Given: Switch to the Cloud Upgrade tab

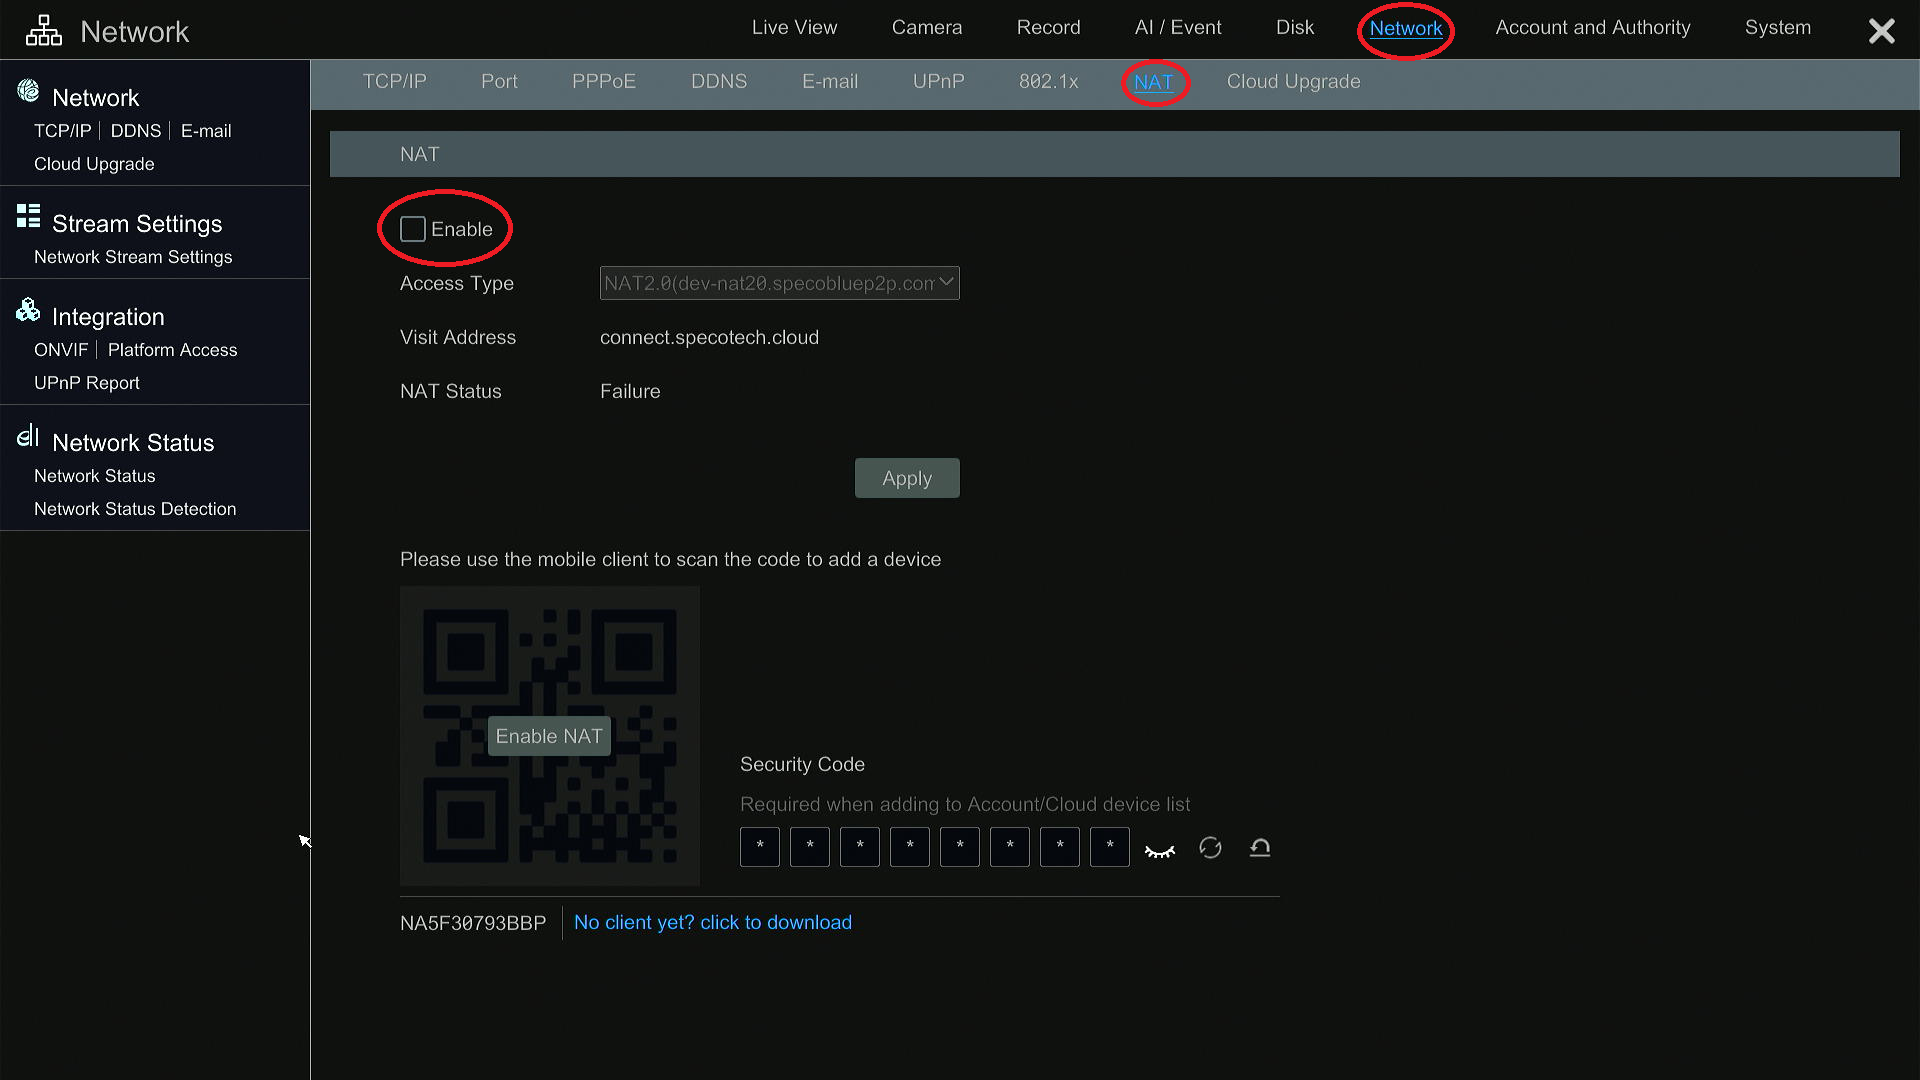Looking at the screenshot, I should point(1293,82).
